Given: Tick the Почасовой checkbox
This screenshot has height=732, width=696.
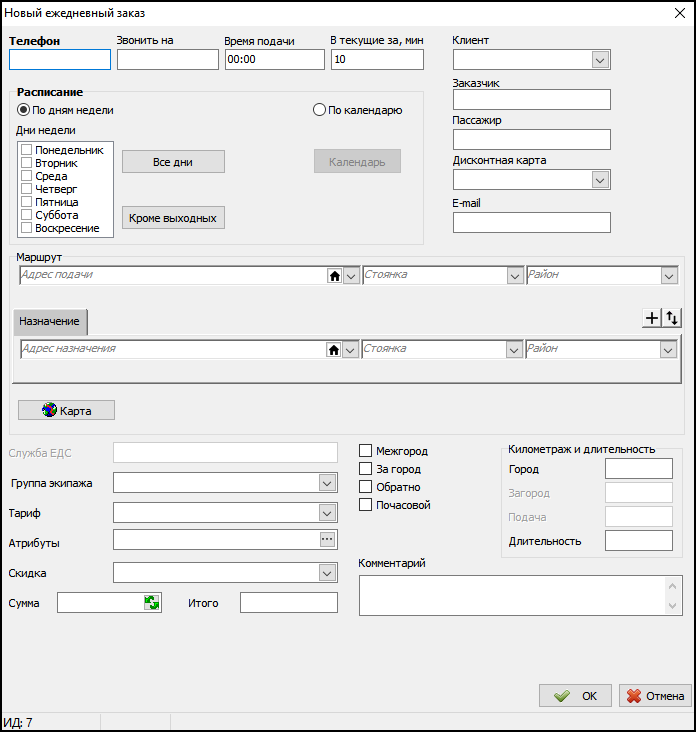Looking at the screenshot, I should [366, 505].
